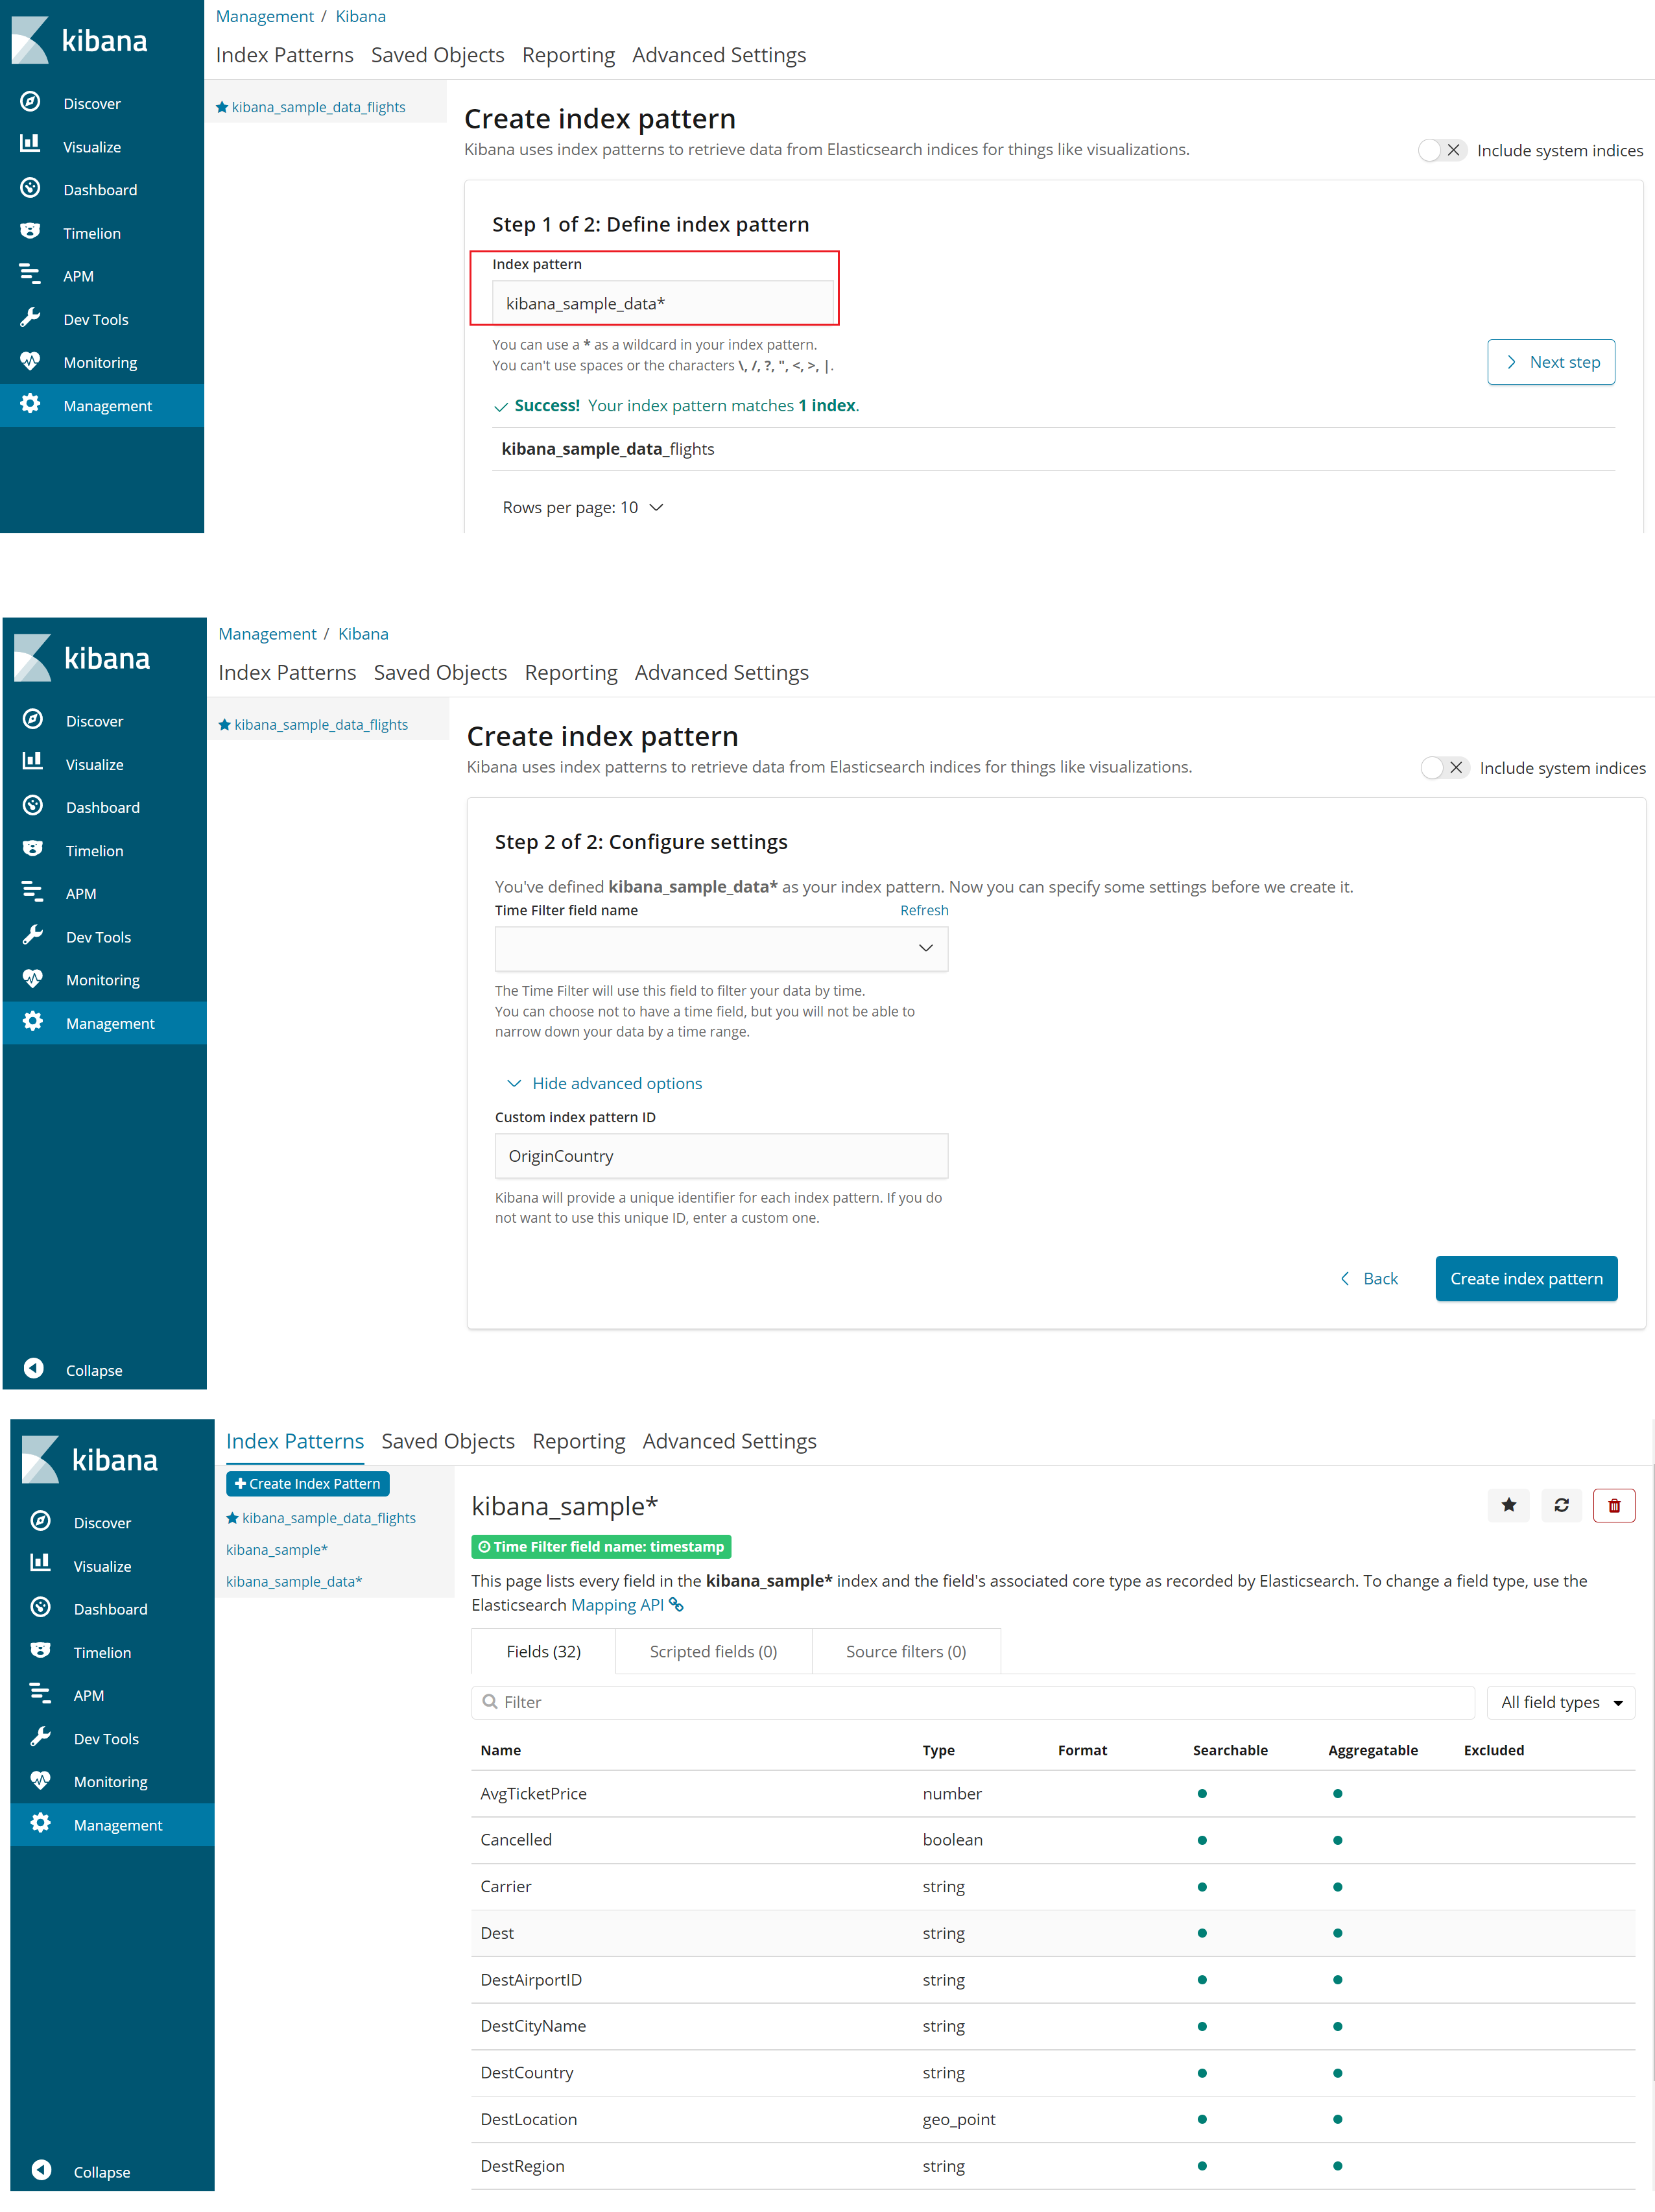This screenshot has width=1655, height=2212.
Task: Click Discover compass icon in top sidebar
Action: coord(31,102)
